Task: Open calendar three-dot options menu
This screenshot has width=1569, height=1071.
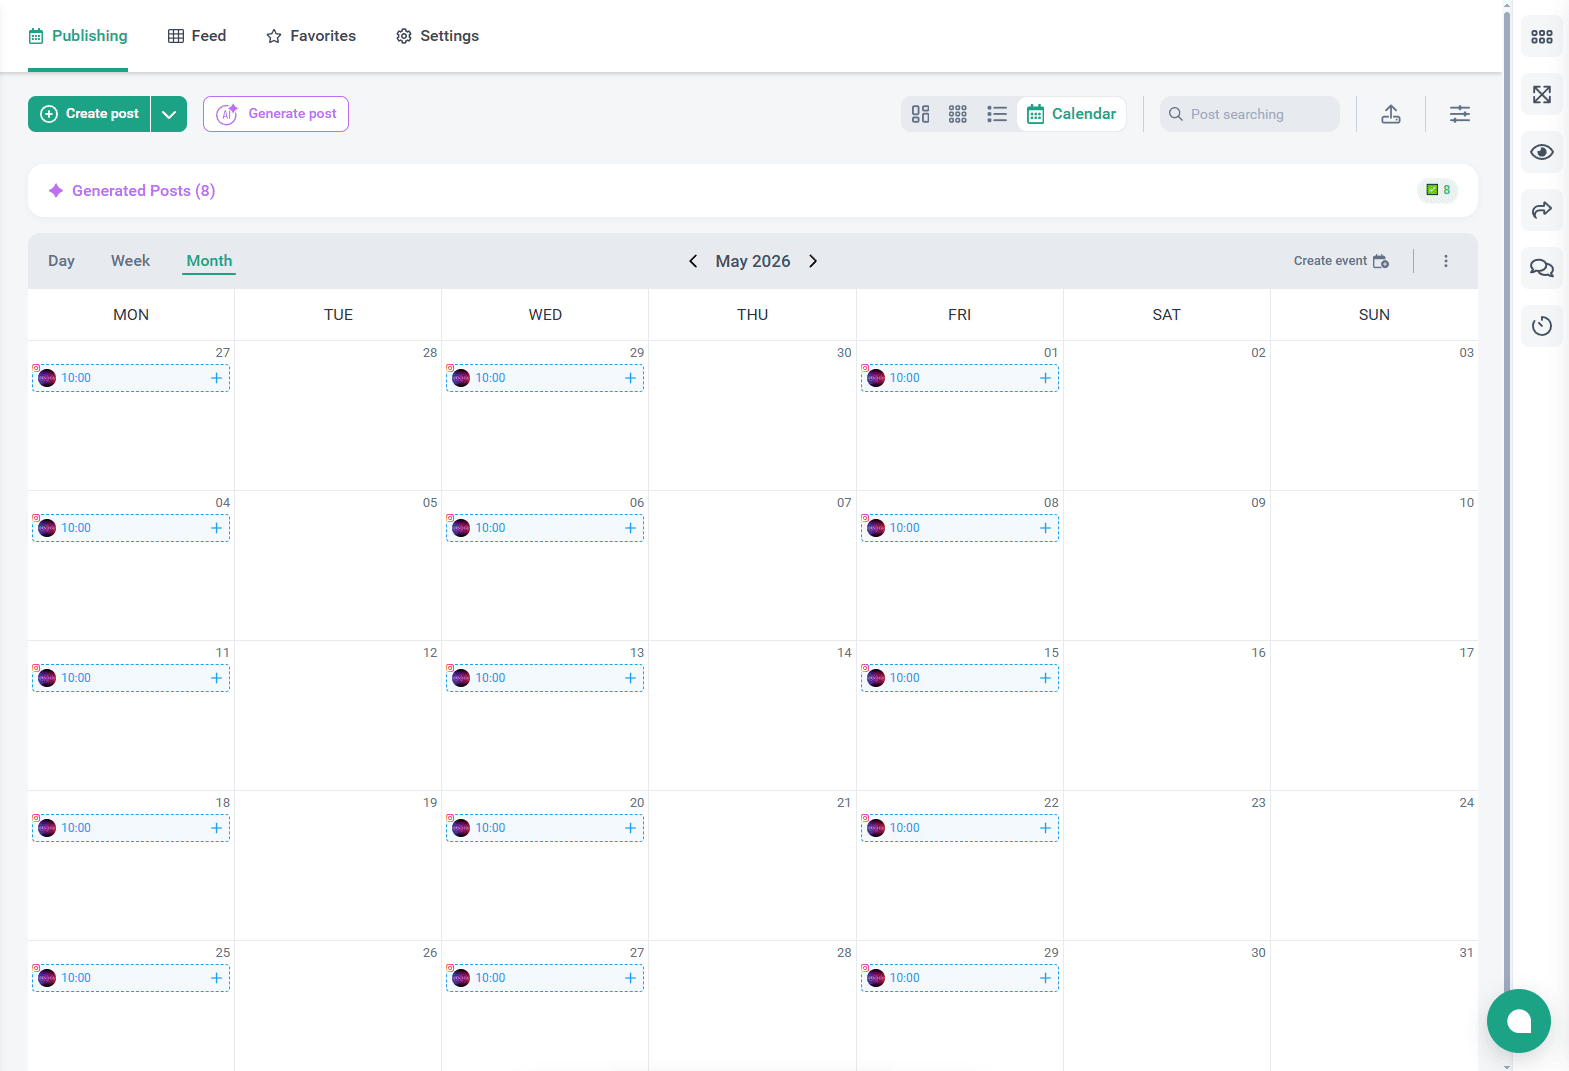Action: (1445, 261)
